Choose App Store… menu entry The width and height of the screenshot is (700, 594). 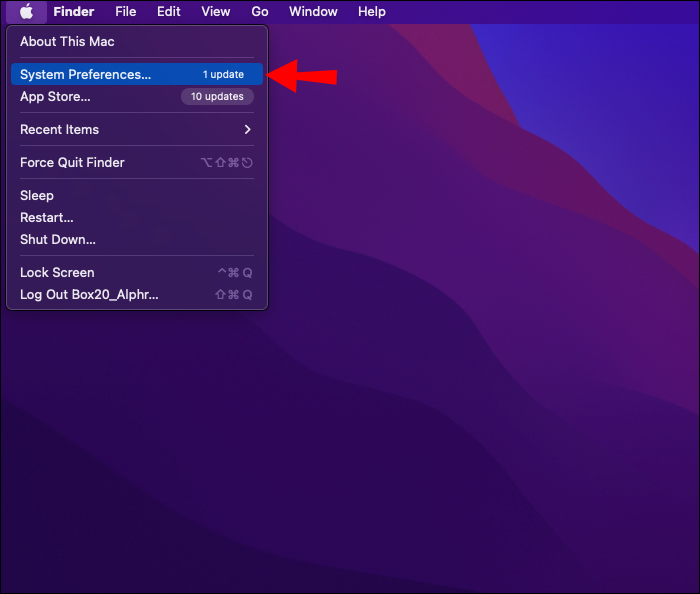(137, 96)
